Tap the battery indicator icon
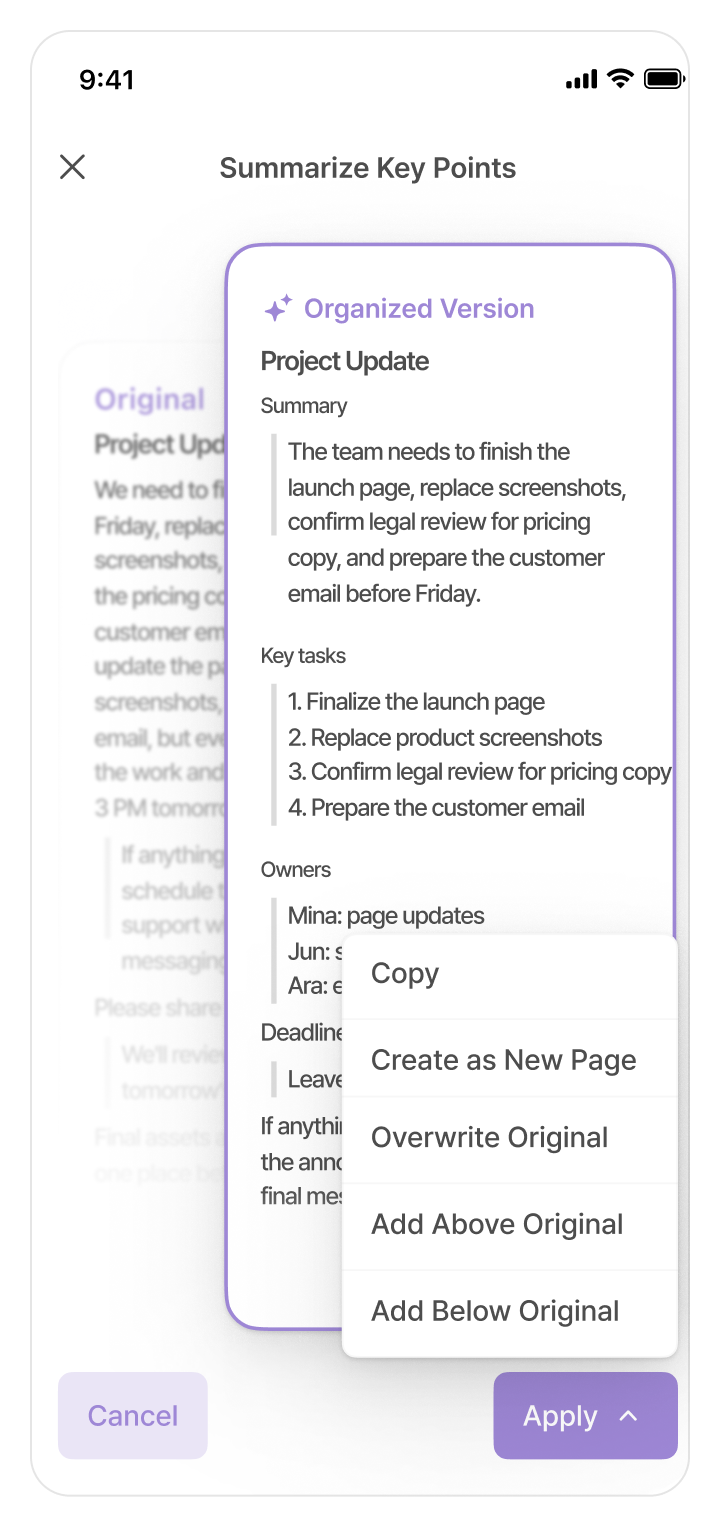The width and height of the screenshot is (720, 1527). click(663, 79)
